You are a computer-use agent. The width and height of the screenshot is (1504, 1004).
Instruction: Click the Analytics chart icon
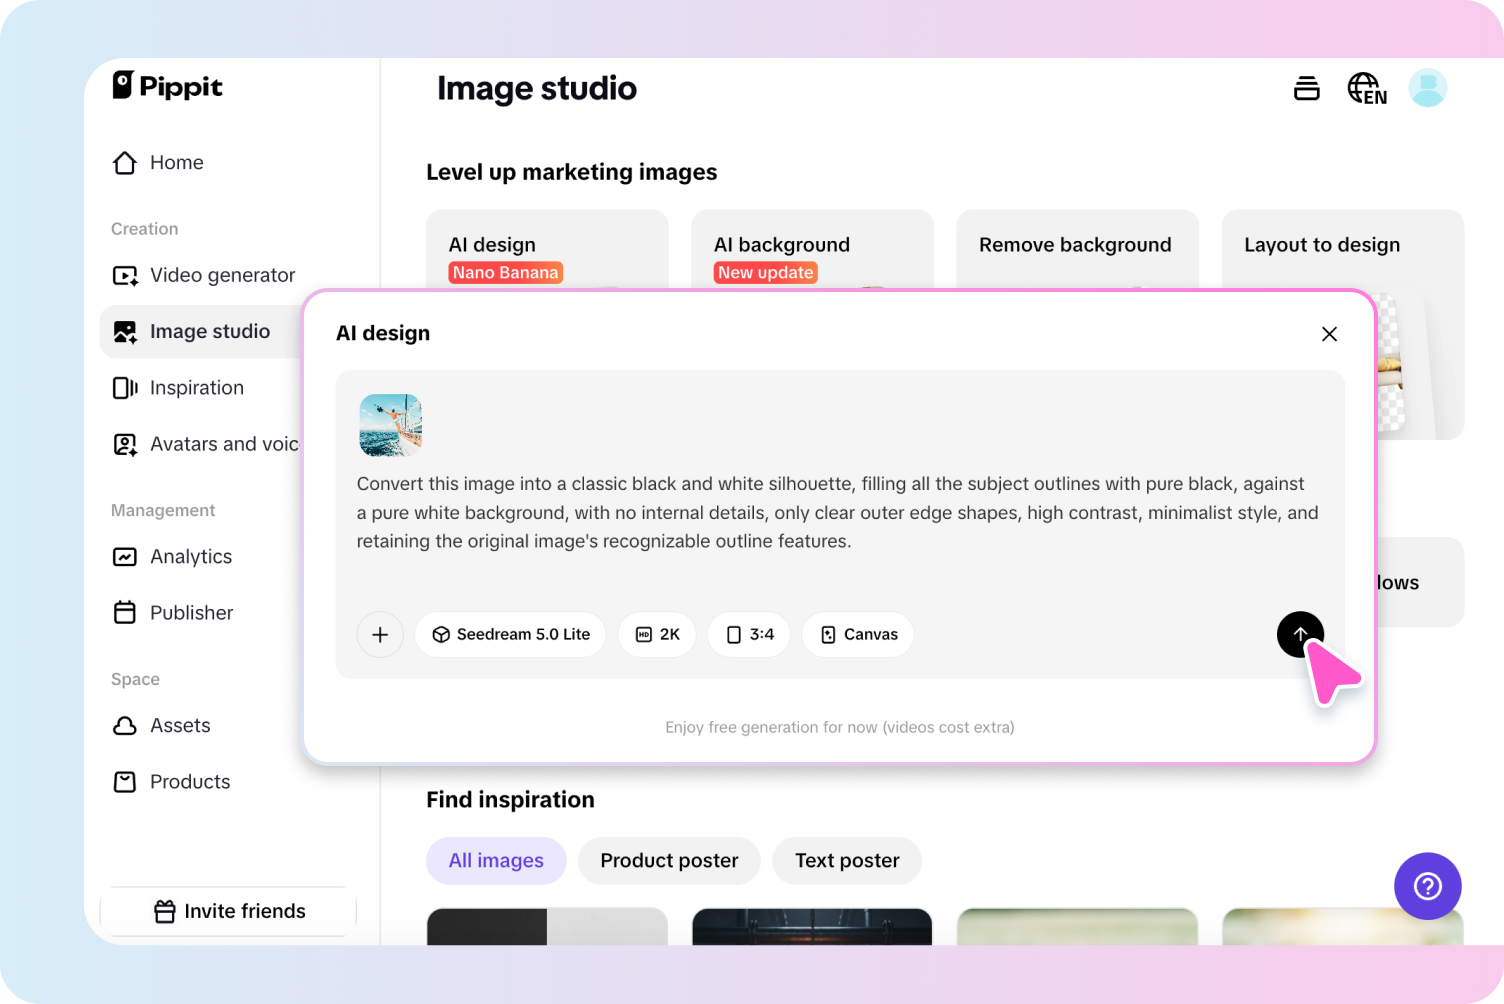125,557
